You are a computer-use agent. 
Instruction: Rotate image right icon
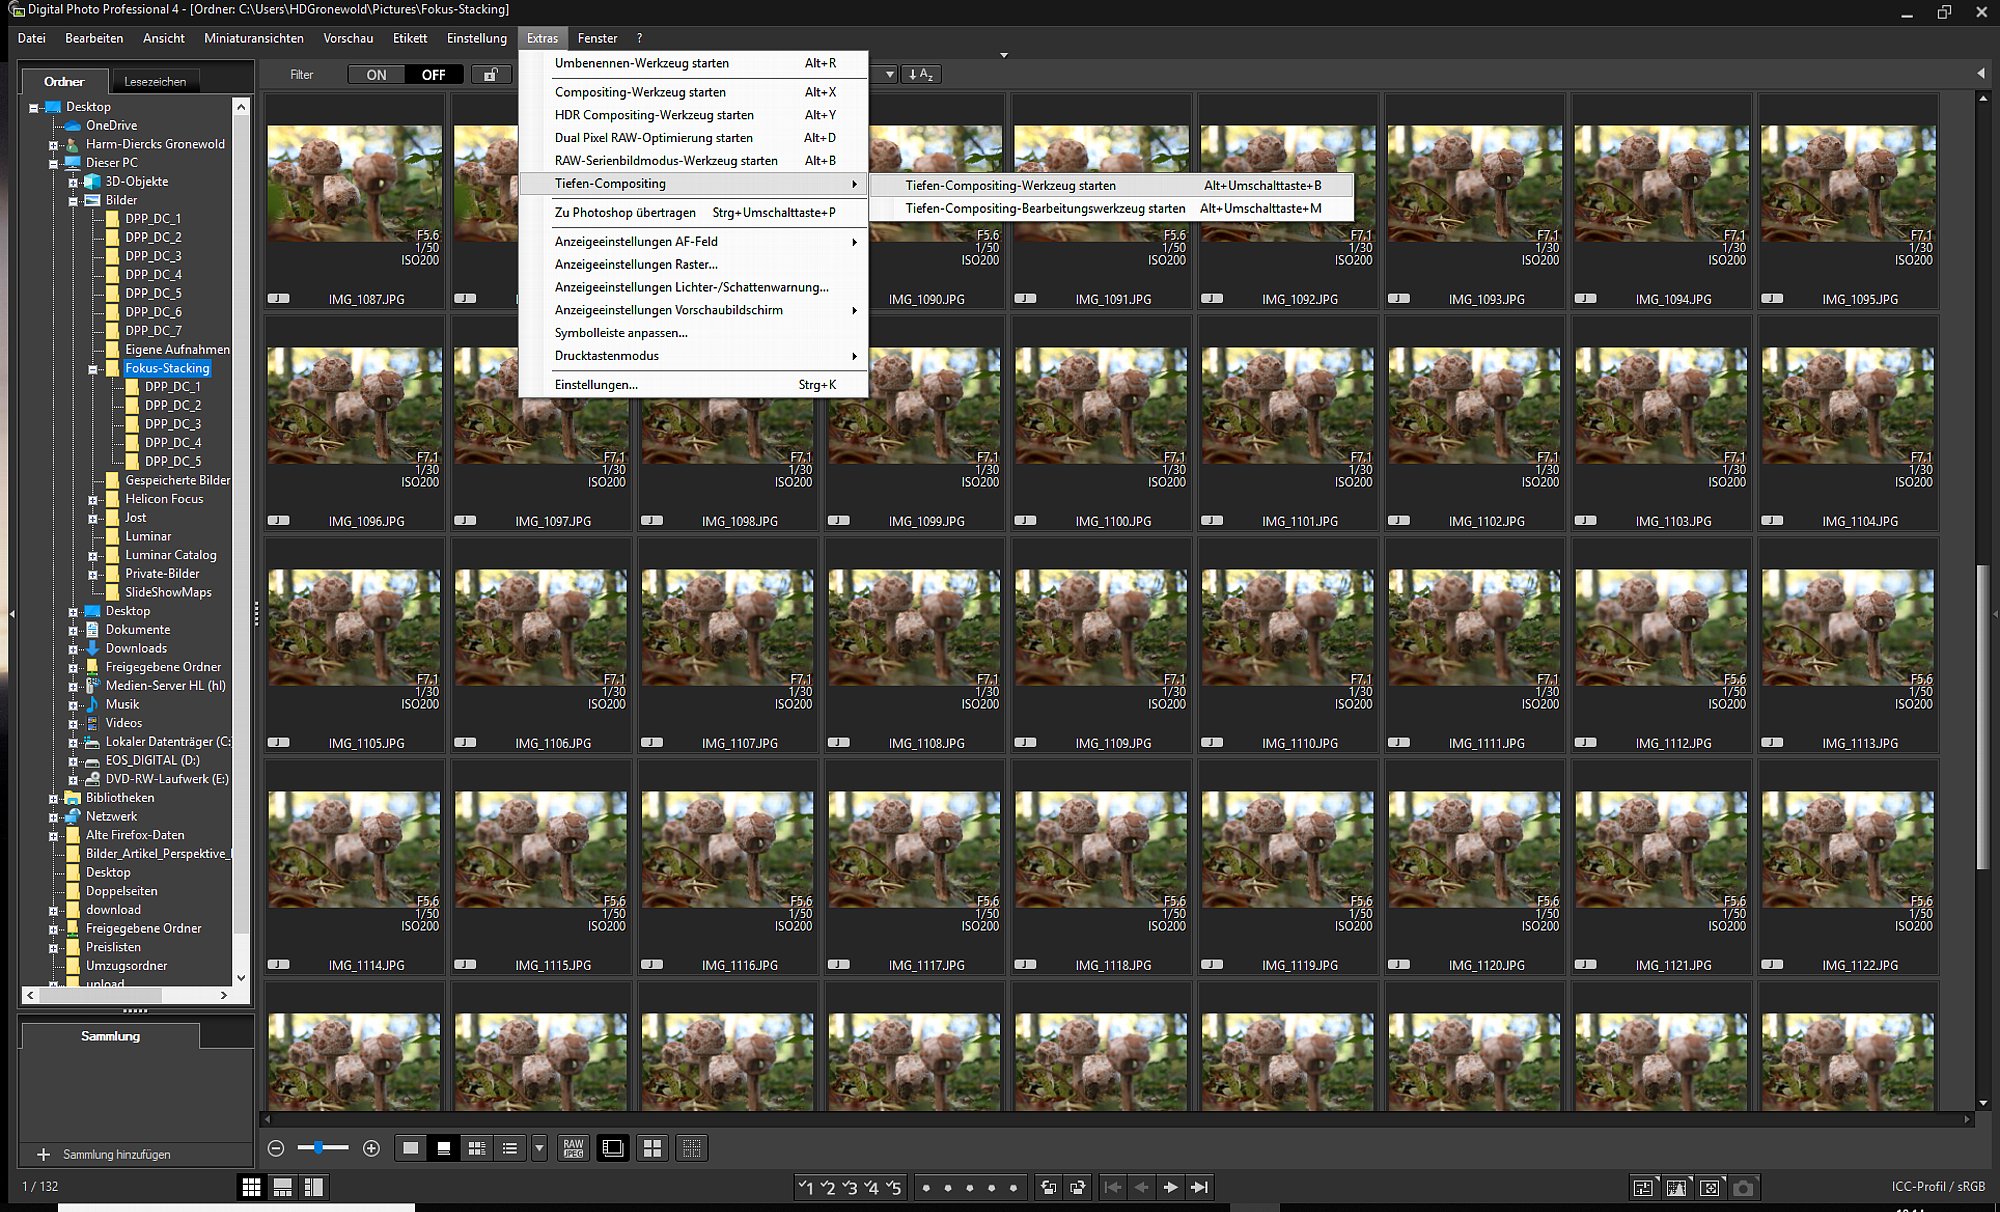(x=1077, y=1187)
